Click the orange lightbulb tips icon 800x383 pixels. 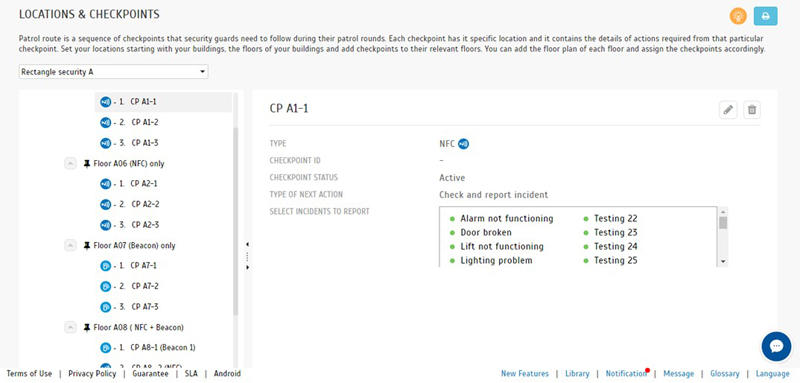738,16
